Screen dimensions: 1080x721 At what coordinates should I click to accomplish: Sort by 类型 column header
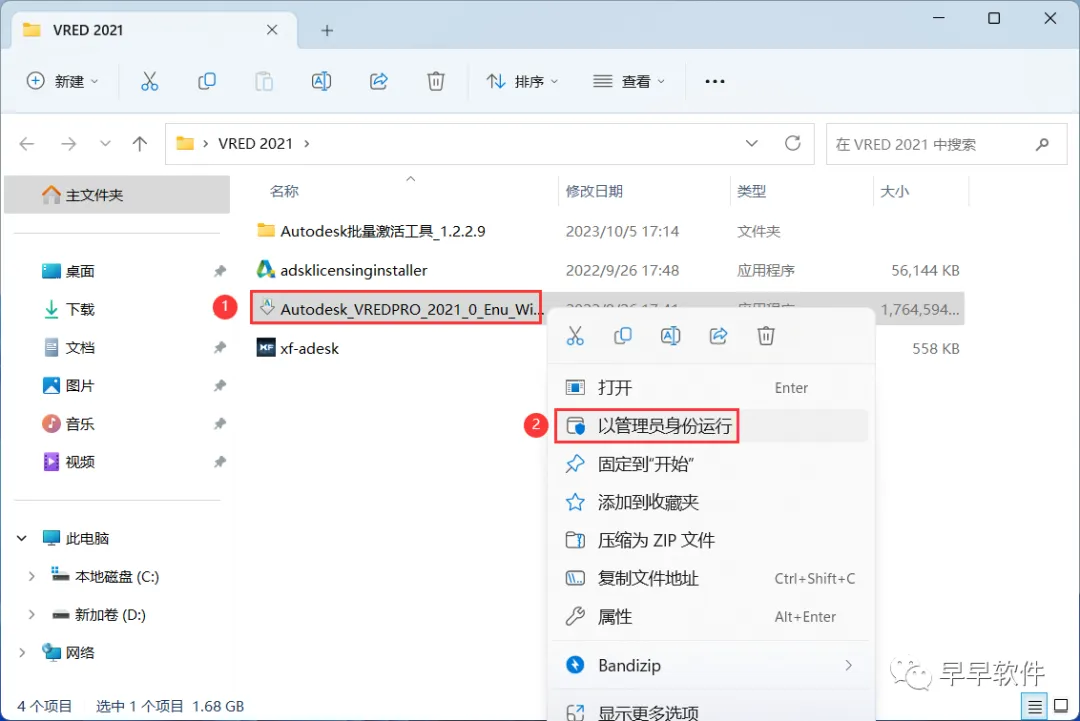[x=751, y=191]
